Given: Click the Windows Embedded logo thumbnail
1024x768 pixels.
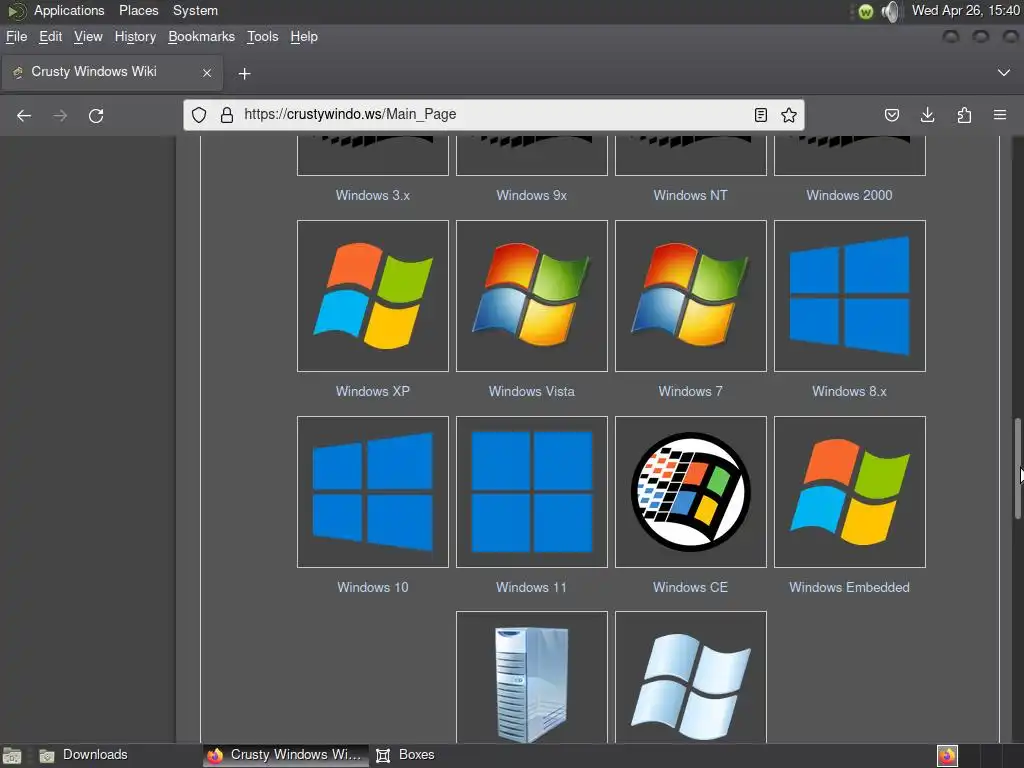Looking at the screenshot, I should click(850, 492).
